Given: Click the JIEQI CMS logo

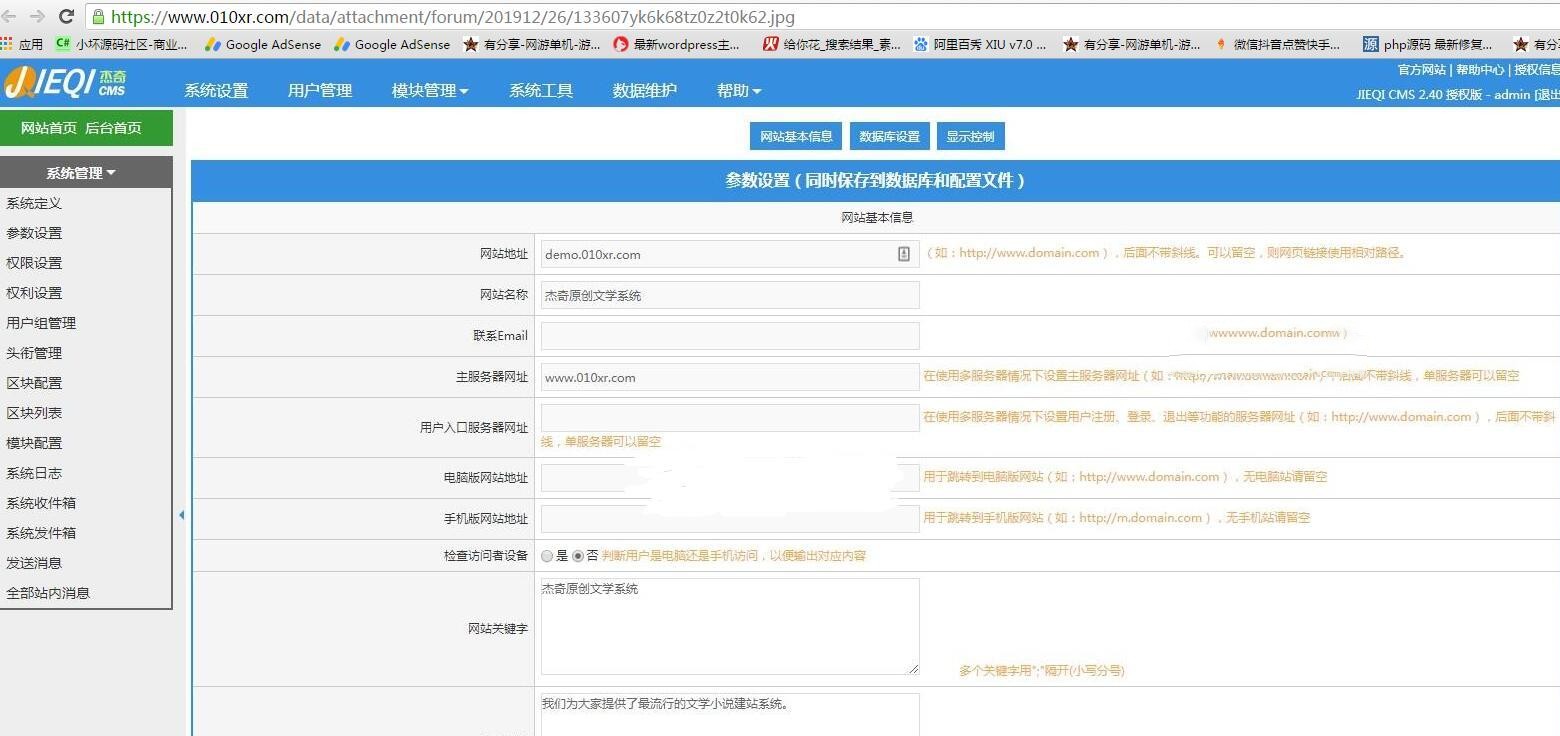Looking at the screenshot, I should (x=66, y=84).
